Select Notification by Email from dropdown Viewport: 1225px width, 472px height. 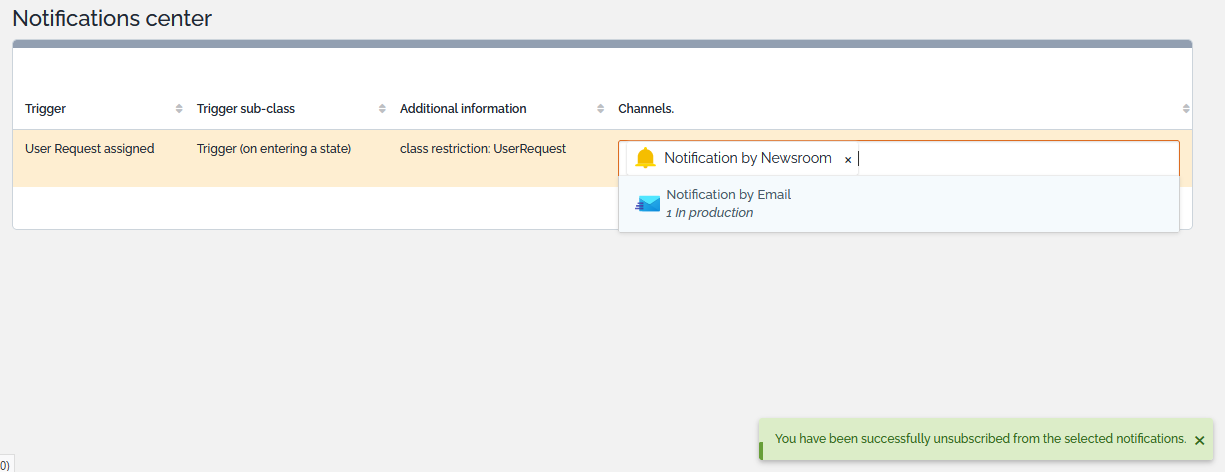point(728,195)
